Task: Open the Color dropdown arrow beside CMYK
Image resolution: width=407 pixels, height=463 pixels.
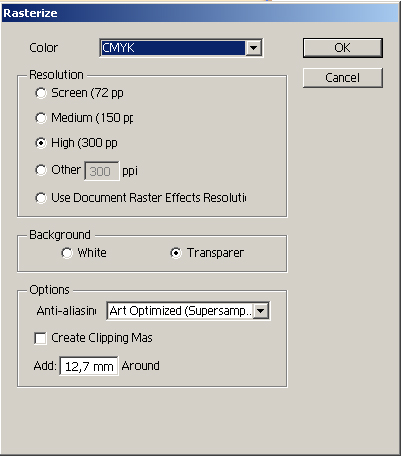Action: click(x=253, y=48)
